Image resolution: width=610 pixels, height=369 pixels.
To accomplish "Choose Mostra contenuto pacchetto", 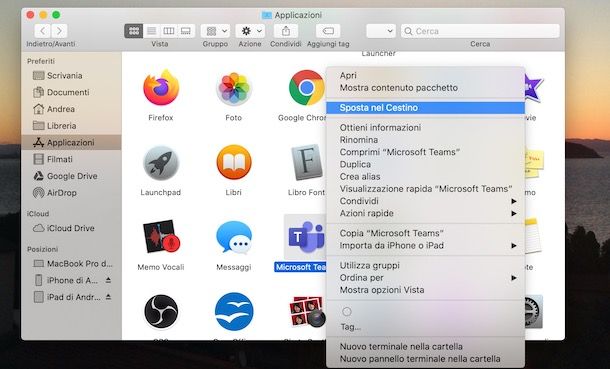I will [426, 87].
